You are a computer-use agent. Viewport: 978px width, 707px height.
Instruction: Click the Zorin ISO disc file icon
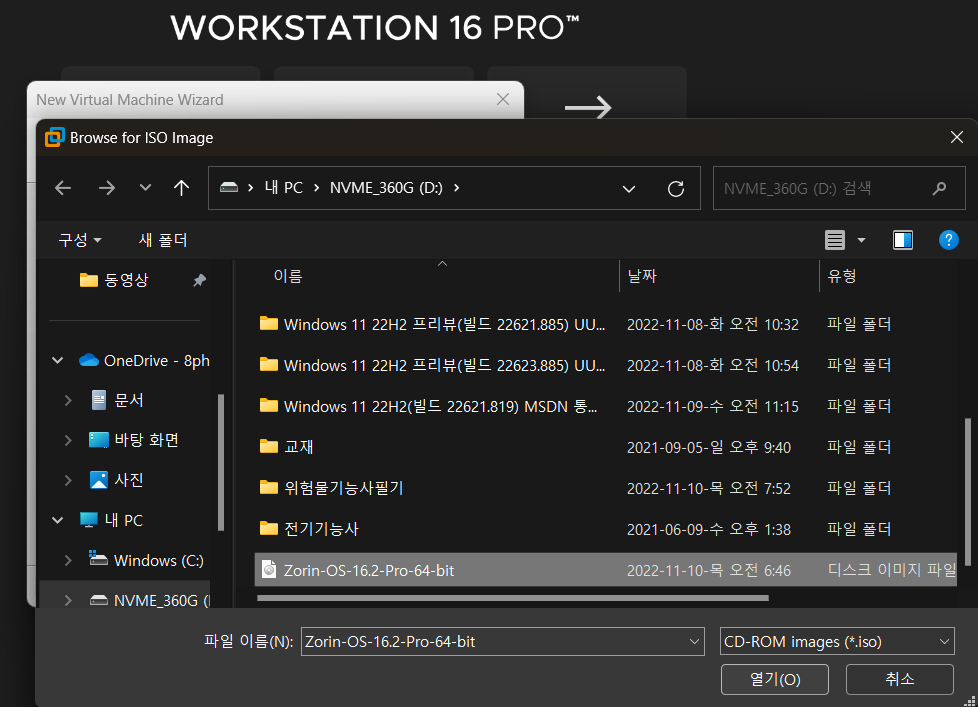point(269,569)
